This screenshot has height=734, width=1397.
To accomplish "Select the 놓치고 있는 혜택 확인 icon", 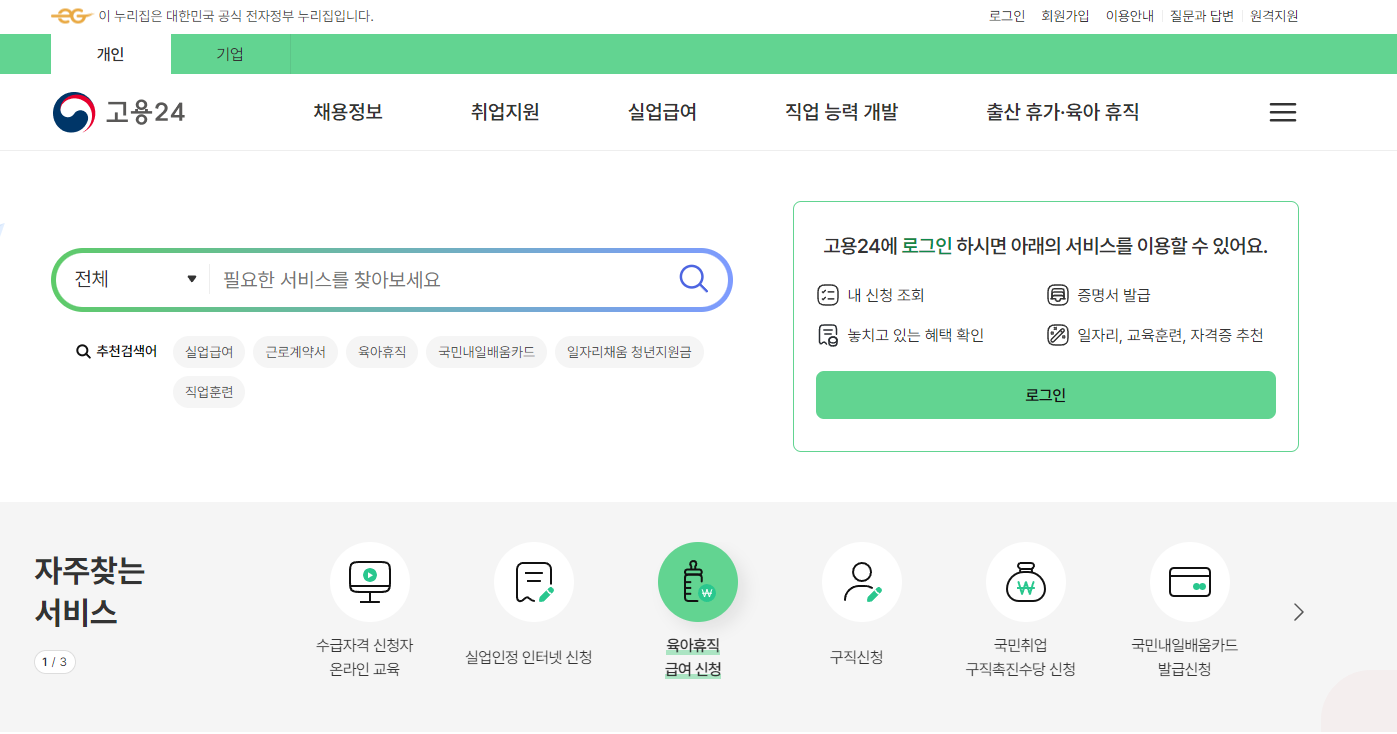I will [827, 335].
